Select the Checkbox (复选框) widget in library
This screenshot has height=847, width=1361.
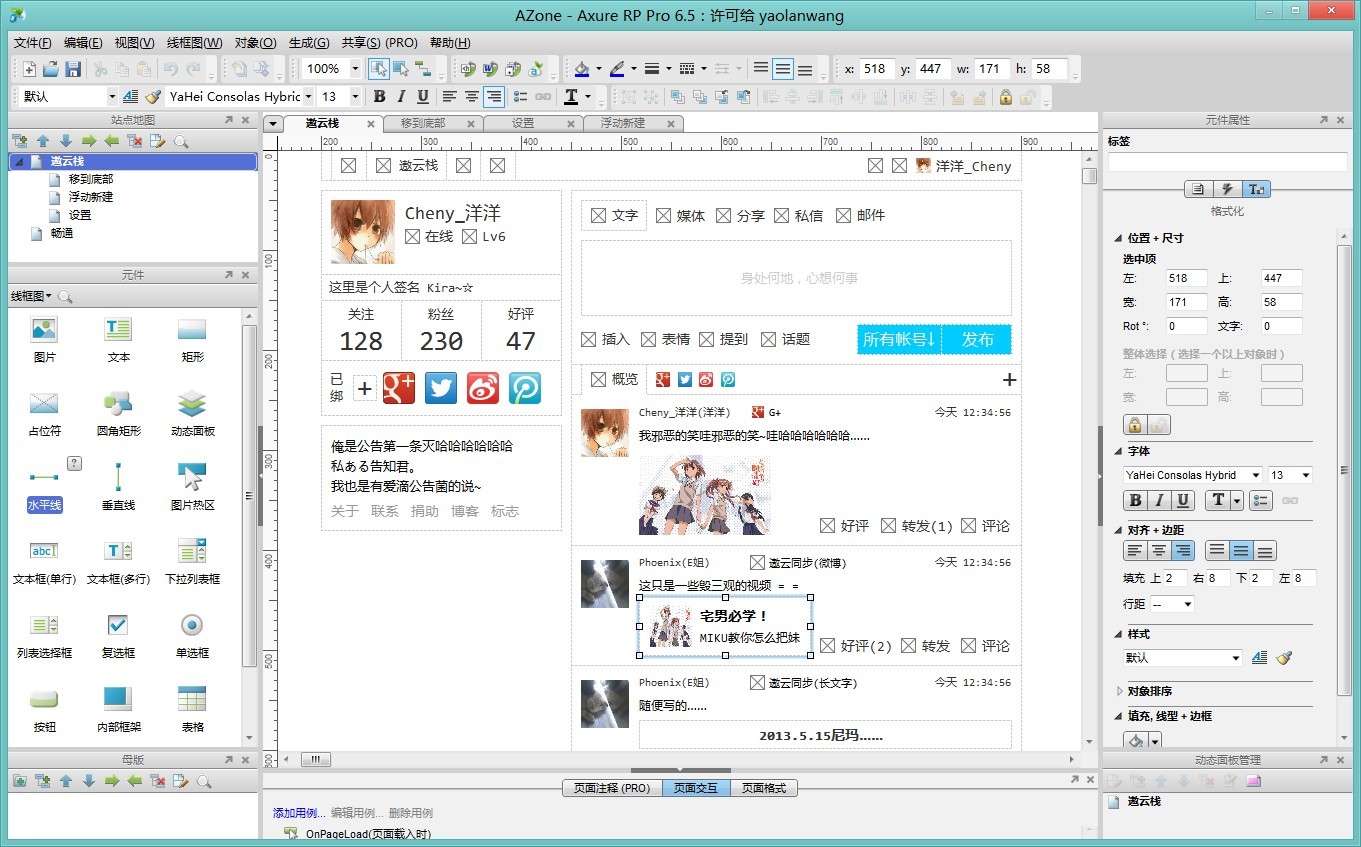(118, 633)
